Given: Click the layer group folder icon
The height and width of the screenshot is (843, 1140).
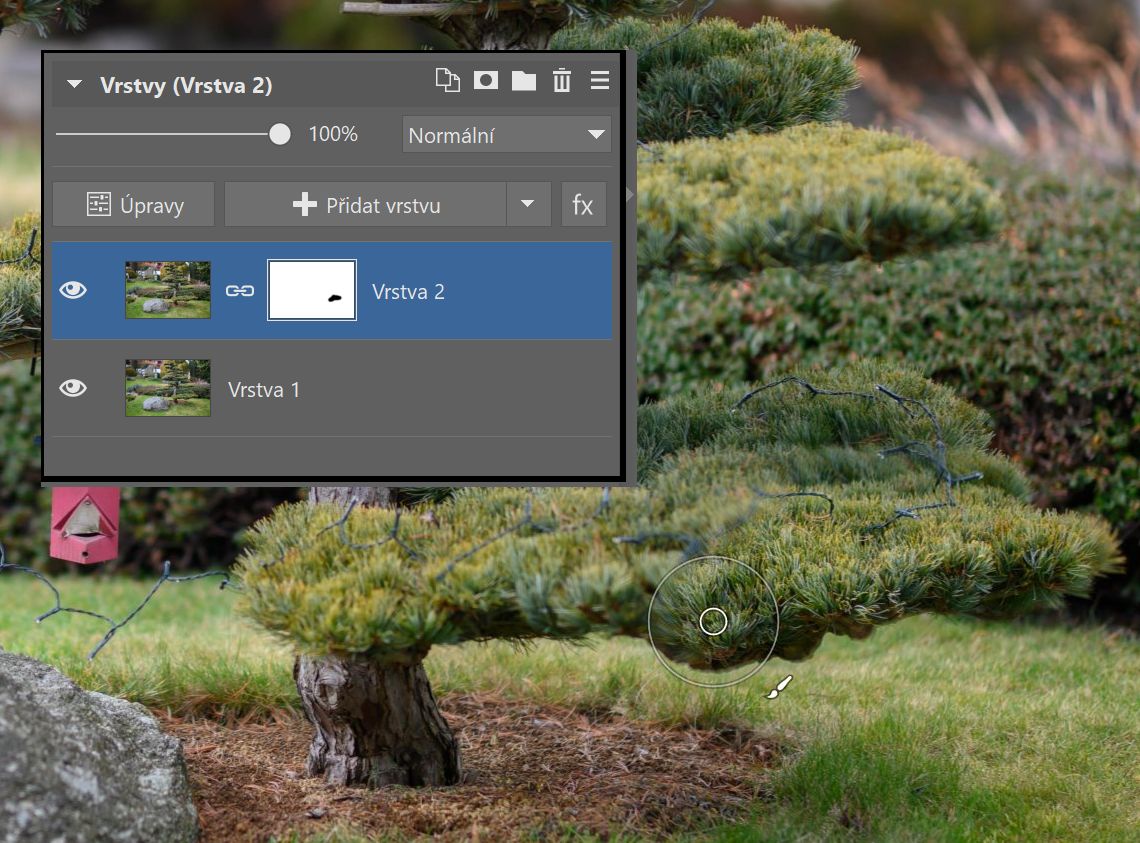Looking at the screenshot, I should point(523,81).
